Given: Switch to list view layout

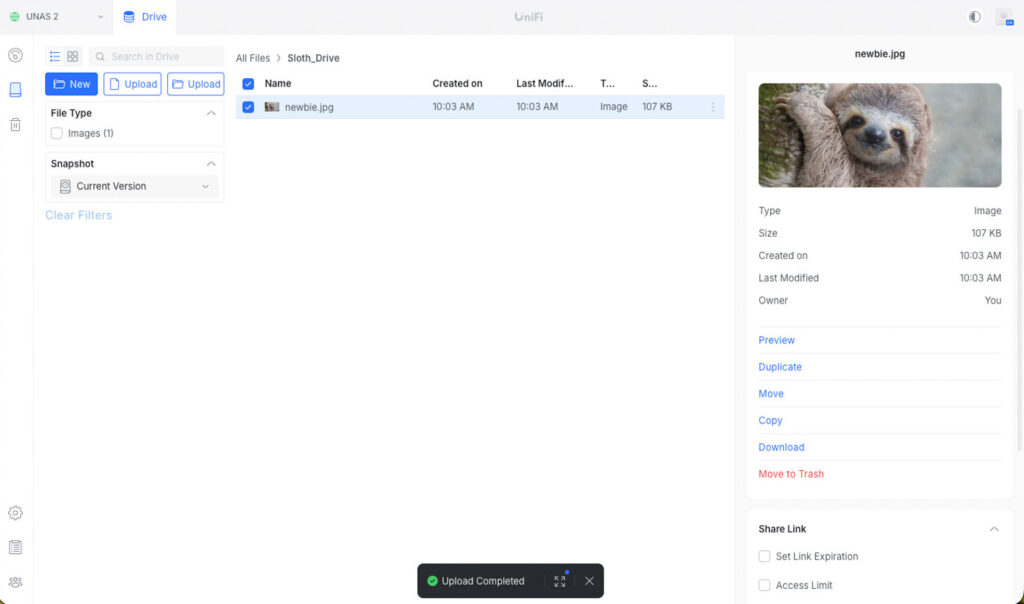Looking at the screenshot, I should pos(55,57).
